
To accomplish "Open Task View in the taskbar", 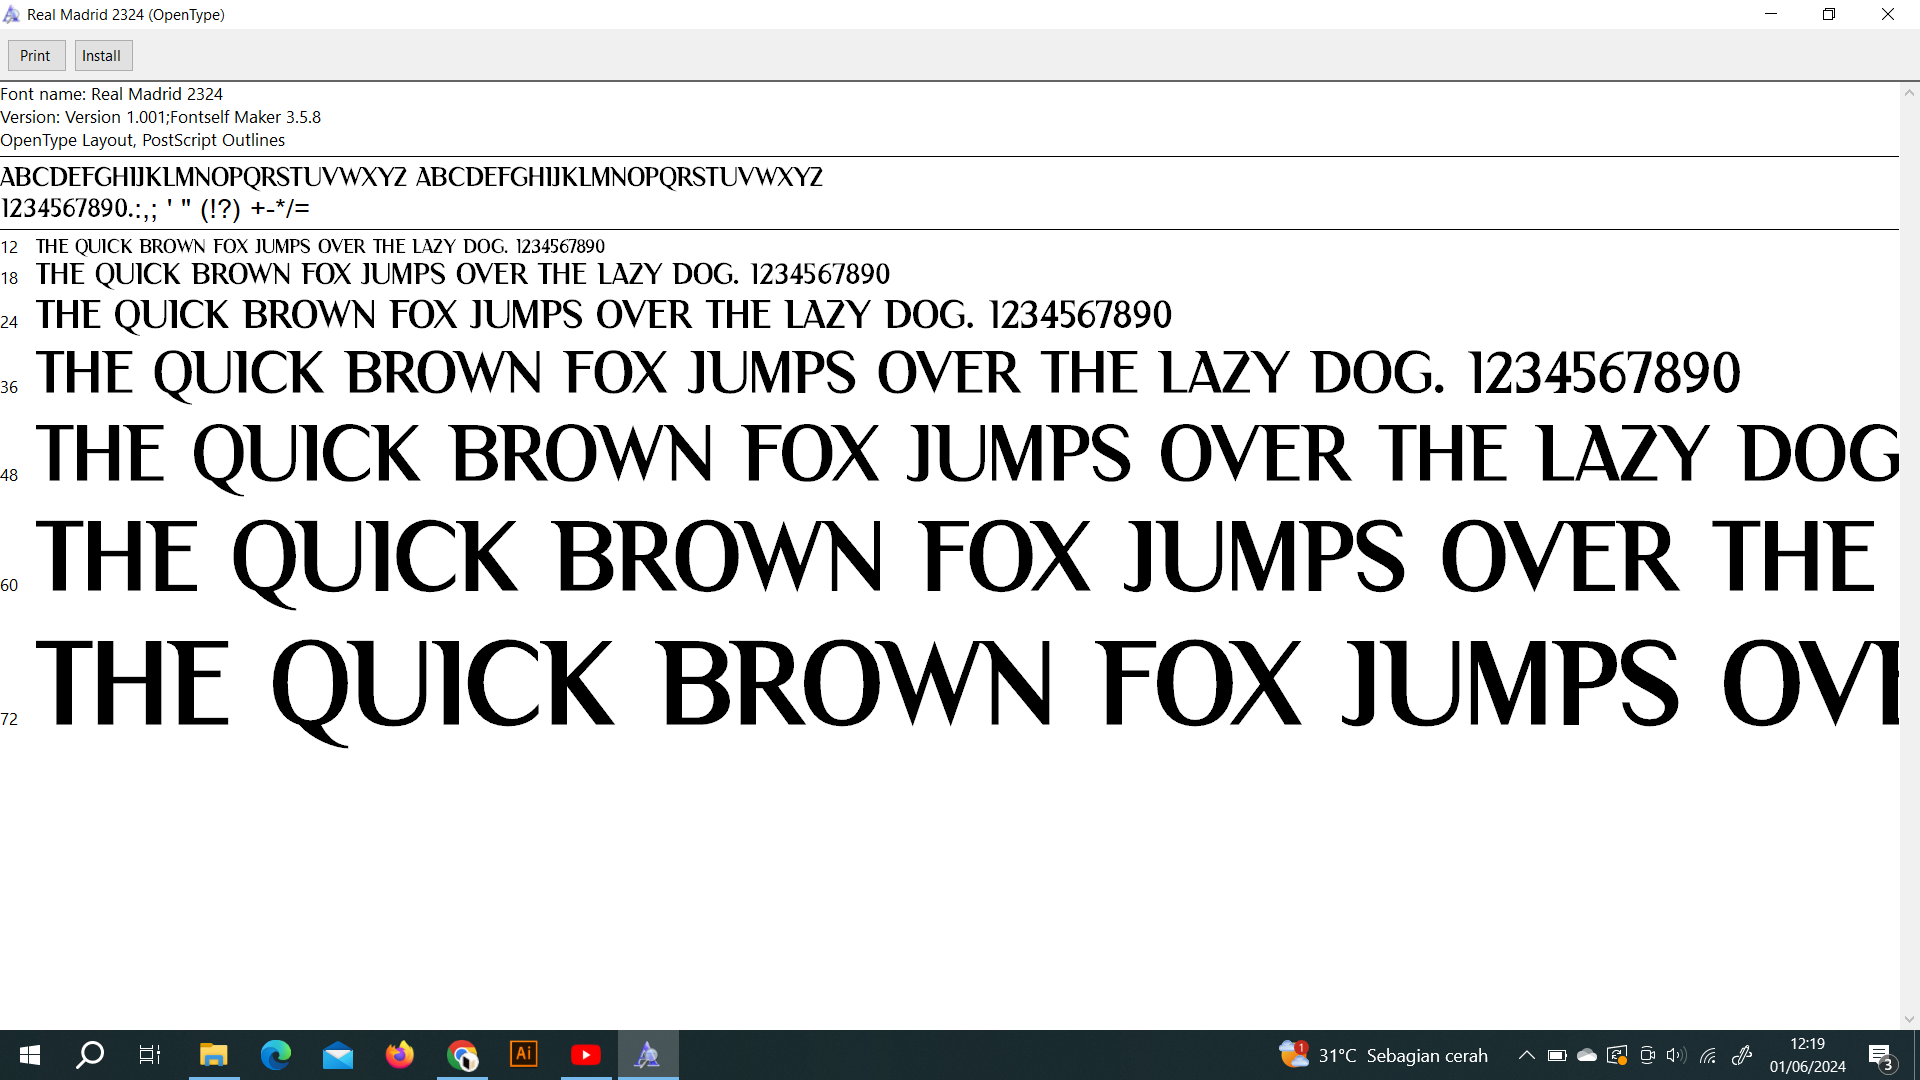I will click(150, 1055).
